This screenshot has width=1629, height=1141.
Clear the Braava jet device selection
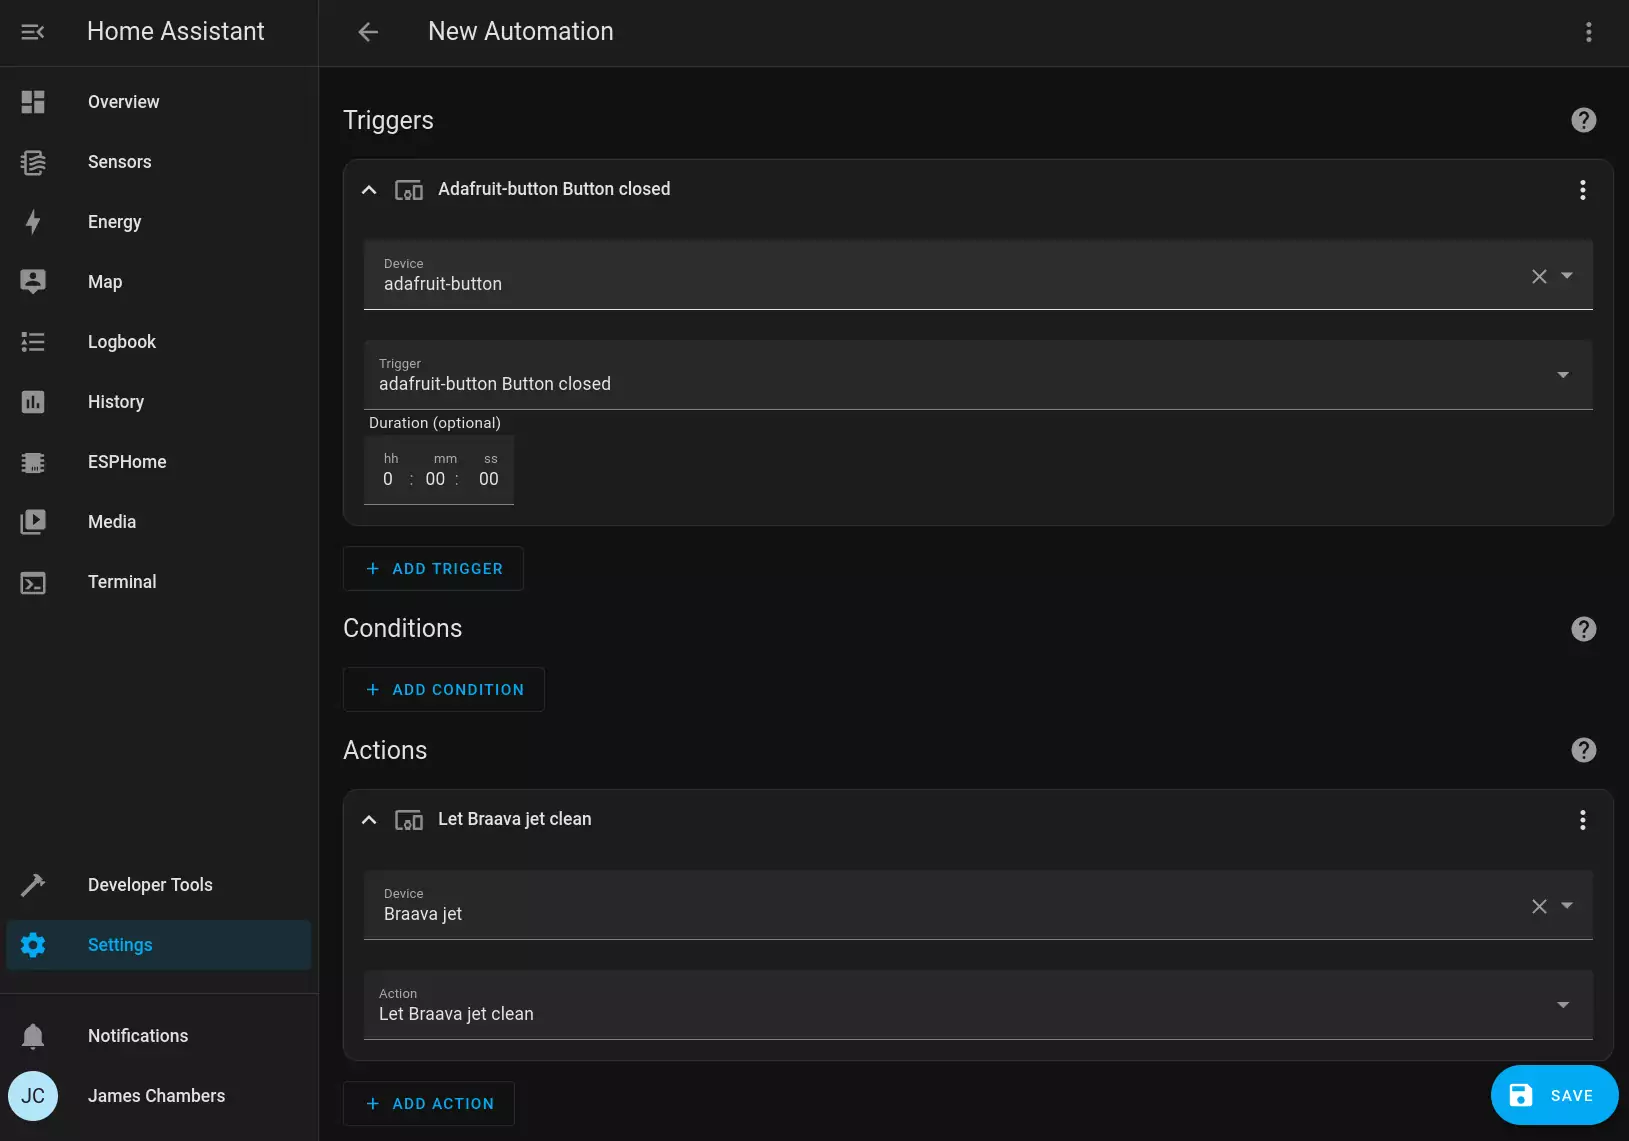1539,906
